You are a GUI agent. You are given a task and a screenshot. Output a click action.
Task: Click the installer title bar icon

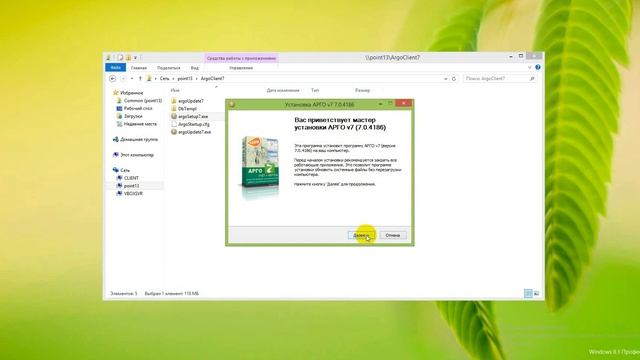click(232, 104)
